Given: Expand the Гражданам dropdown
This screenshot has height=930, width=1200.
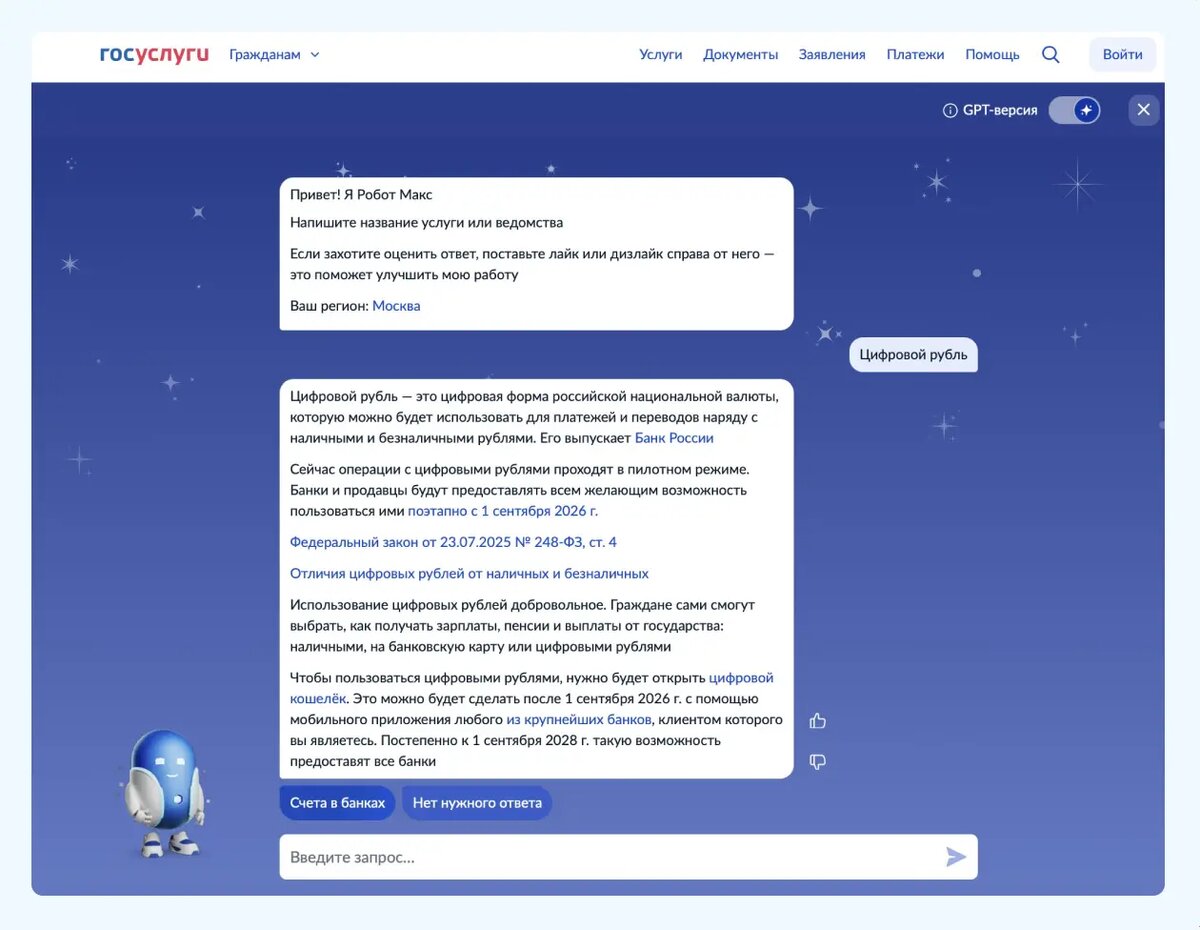Looking at the screenshot, I should pos(274,54).
